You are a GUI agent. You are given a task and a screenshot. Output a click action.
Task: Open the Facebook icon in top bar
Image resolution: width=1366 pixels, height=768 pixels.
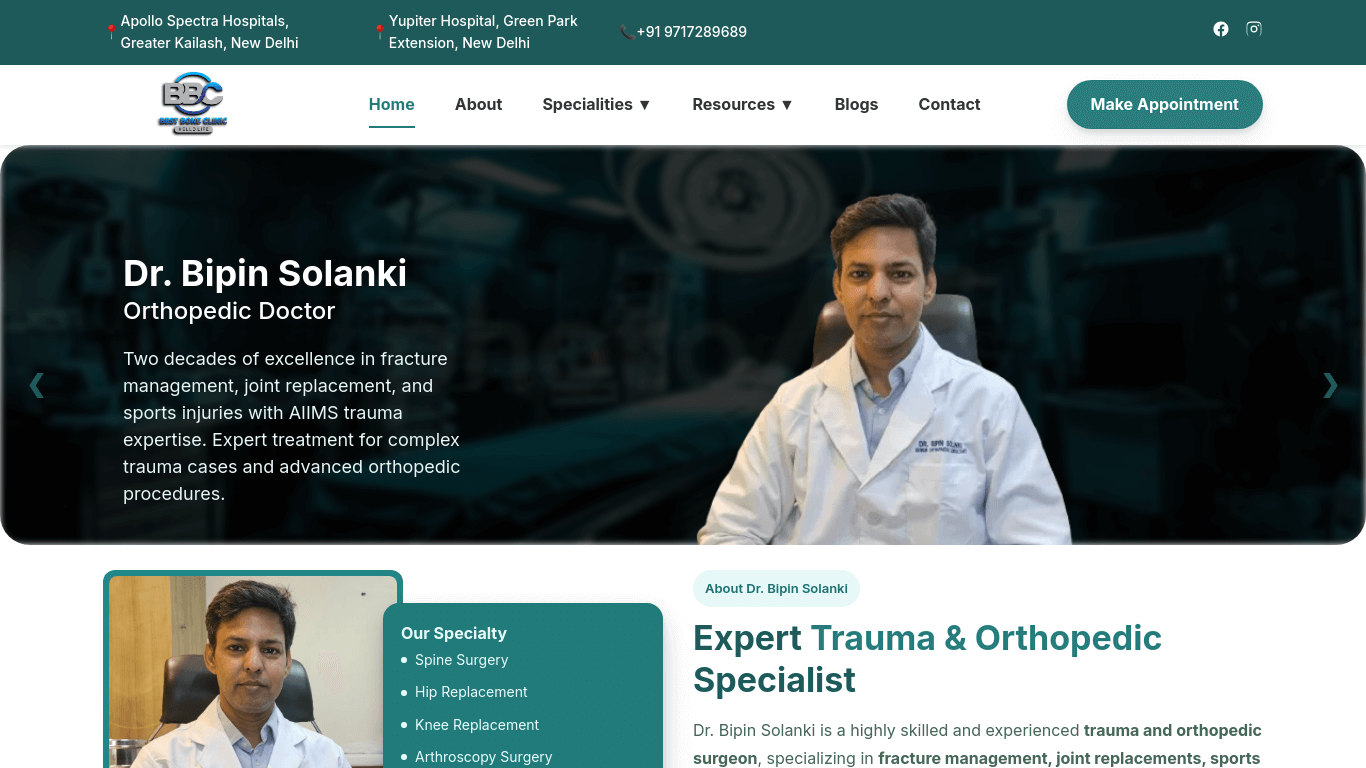click(x=1221, y=29)
